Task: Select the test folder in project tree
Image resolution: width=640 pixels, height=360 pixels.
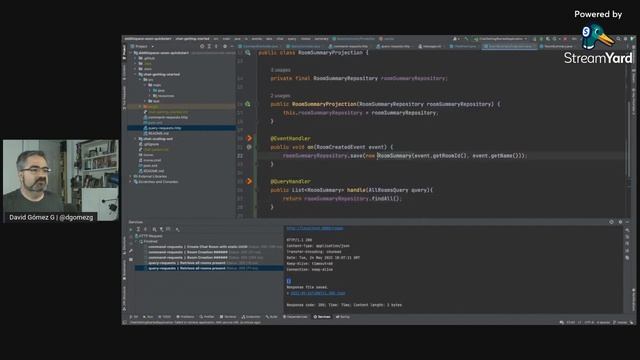Action: (153, 101)
